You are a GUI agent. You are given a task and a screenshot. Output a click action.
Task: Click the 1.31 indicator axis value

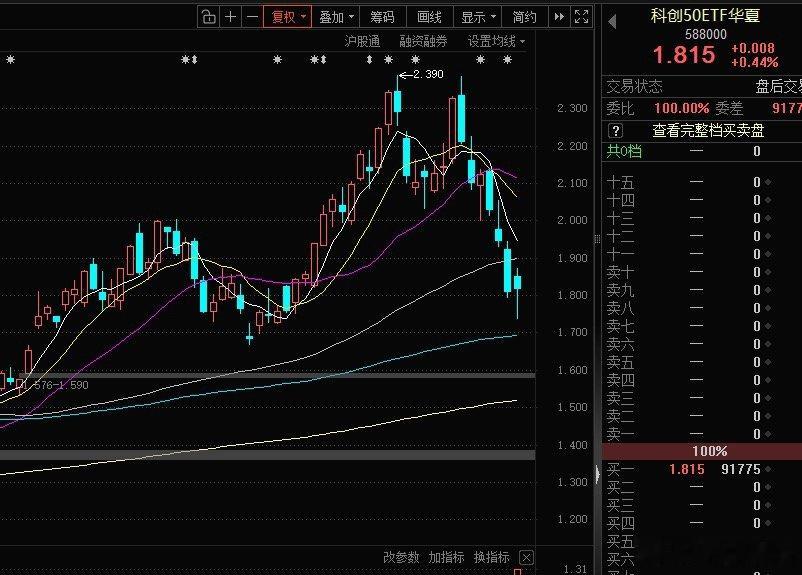[x=575, y=569]
